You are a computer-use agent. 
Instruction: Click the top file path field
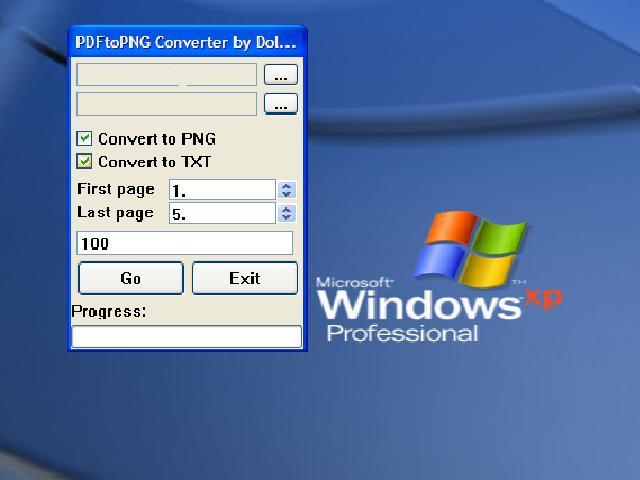167,75
